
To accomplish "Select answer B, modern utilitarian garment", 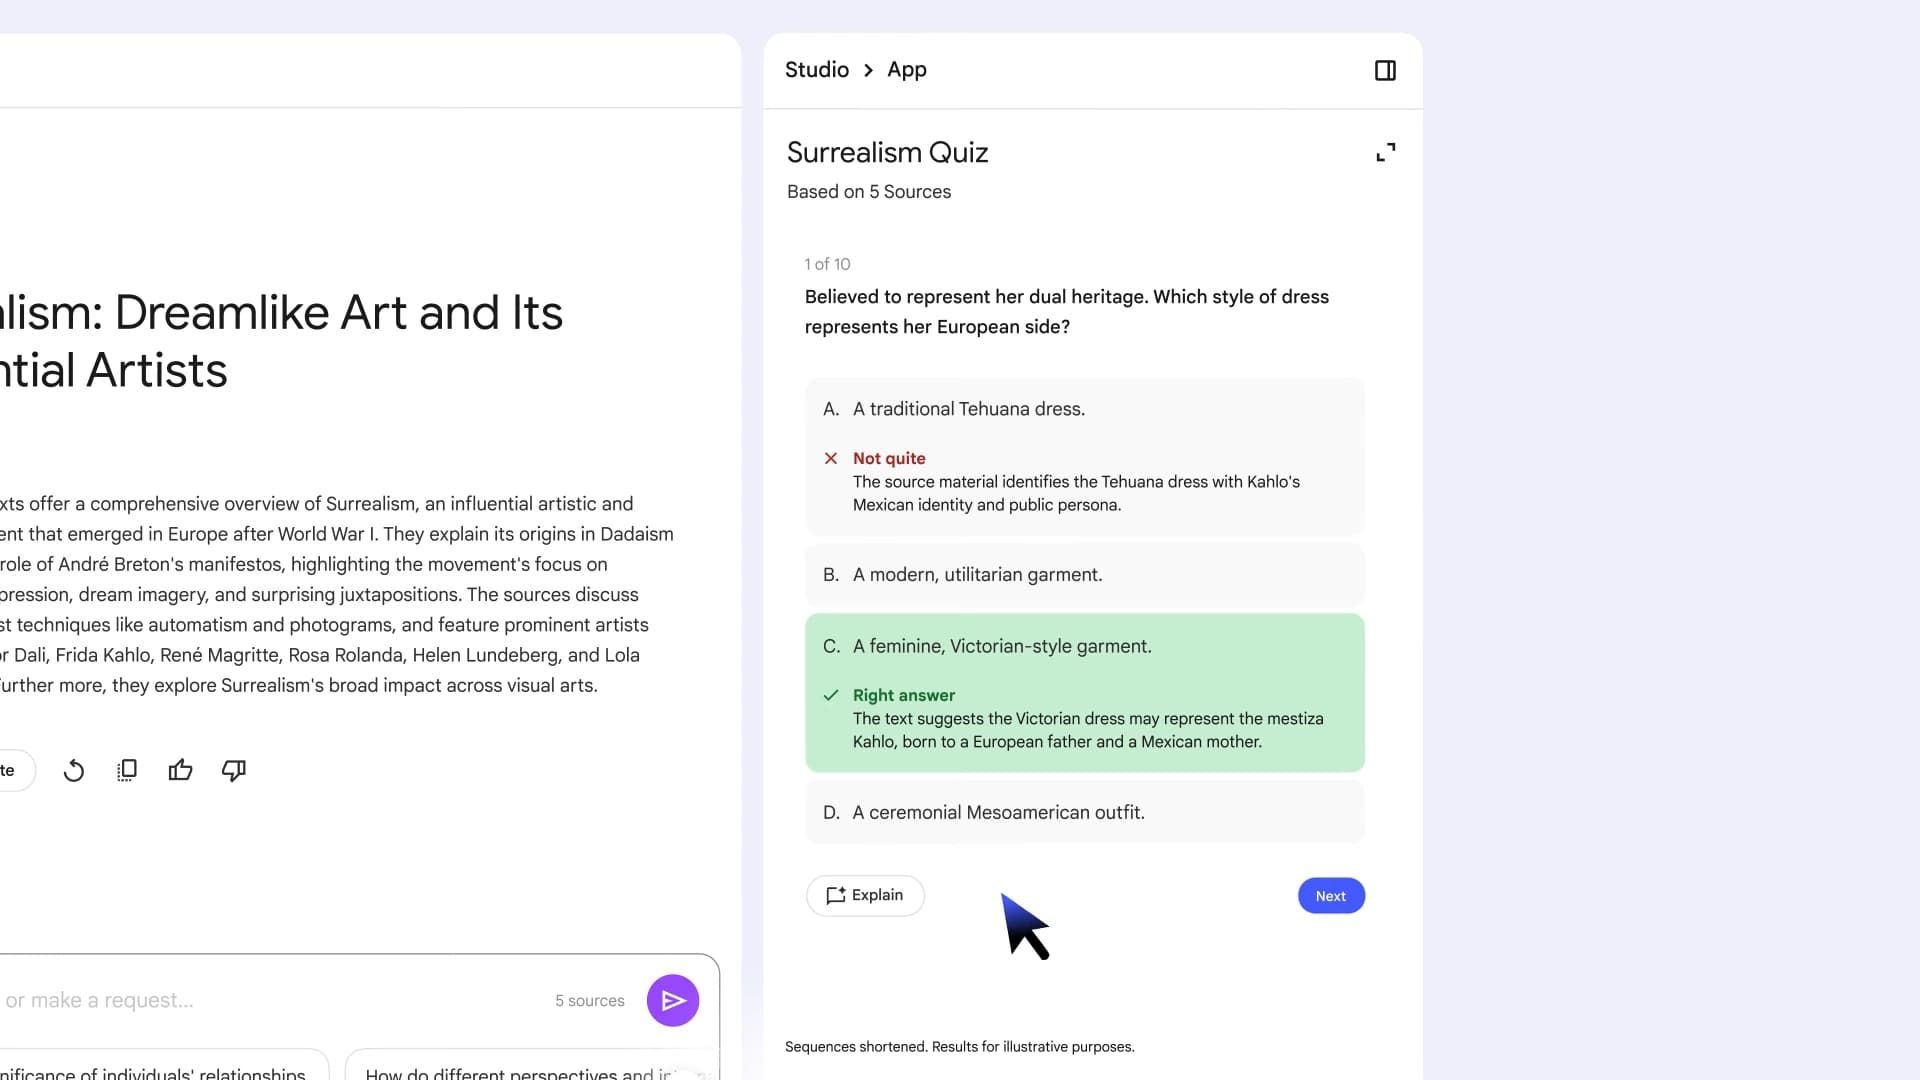I will coord(1085,575).
